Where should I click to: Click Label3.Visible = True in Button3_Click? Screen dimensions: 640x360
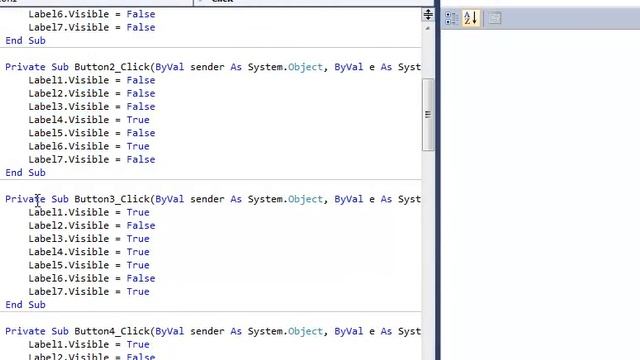tap(89, 239)
